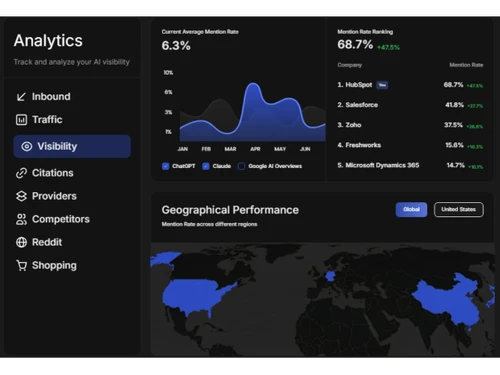Select the Global region button
Viewport: 500px width, 375px height.
(411, 209)
